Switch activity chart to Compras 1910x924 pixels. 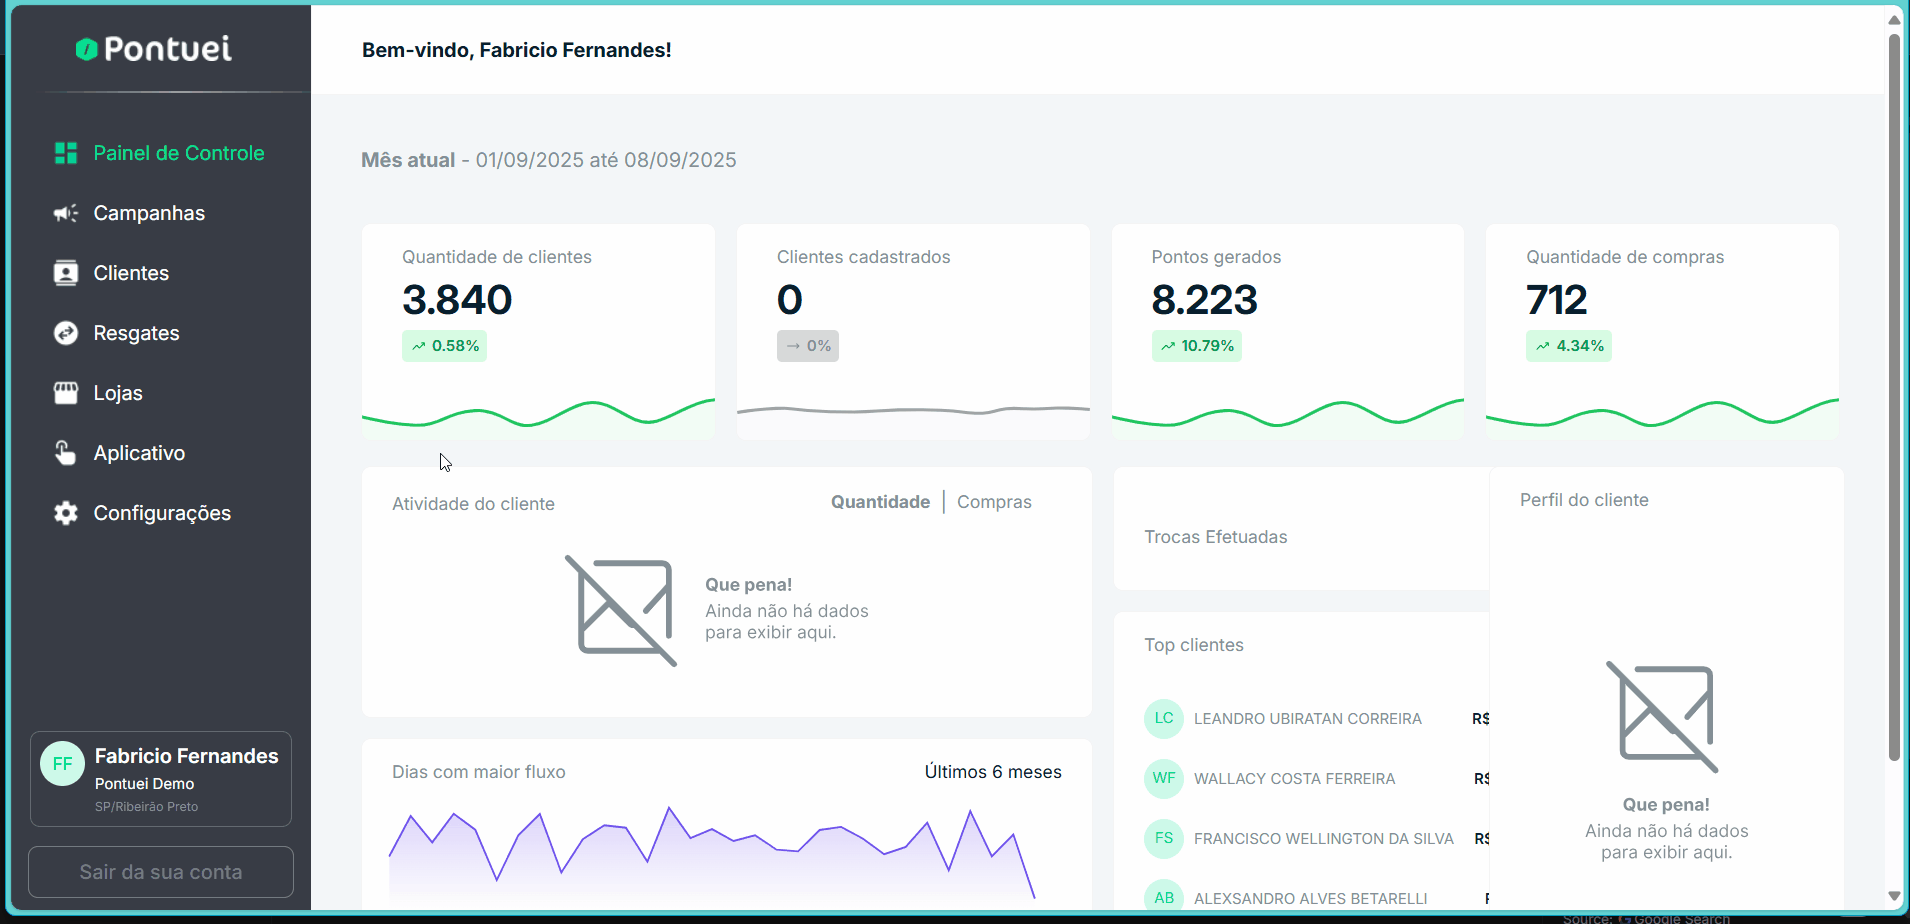pyautogui.click(x=993, y=502)
